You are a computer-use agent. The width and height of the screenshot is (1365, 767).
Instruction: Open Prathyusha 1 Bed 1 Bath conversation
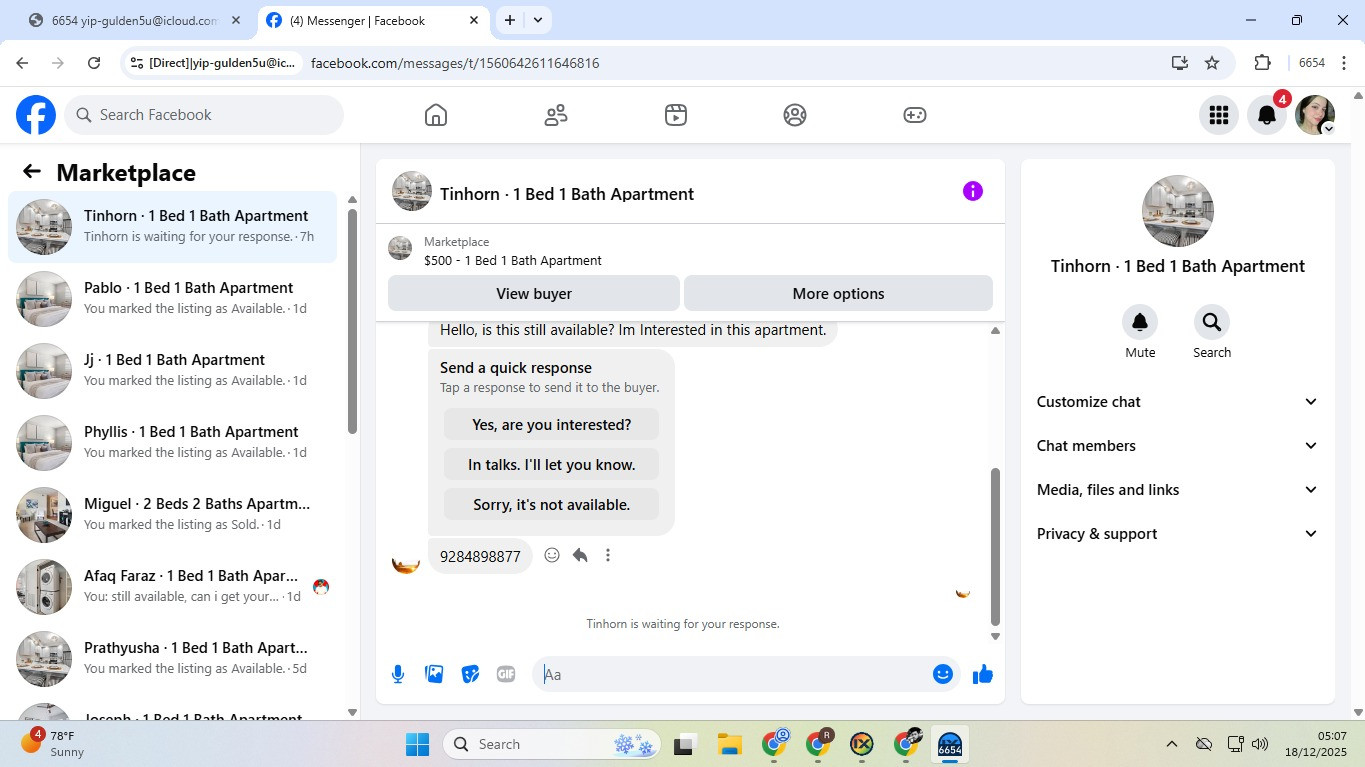click(x=172, y=659)
